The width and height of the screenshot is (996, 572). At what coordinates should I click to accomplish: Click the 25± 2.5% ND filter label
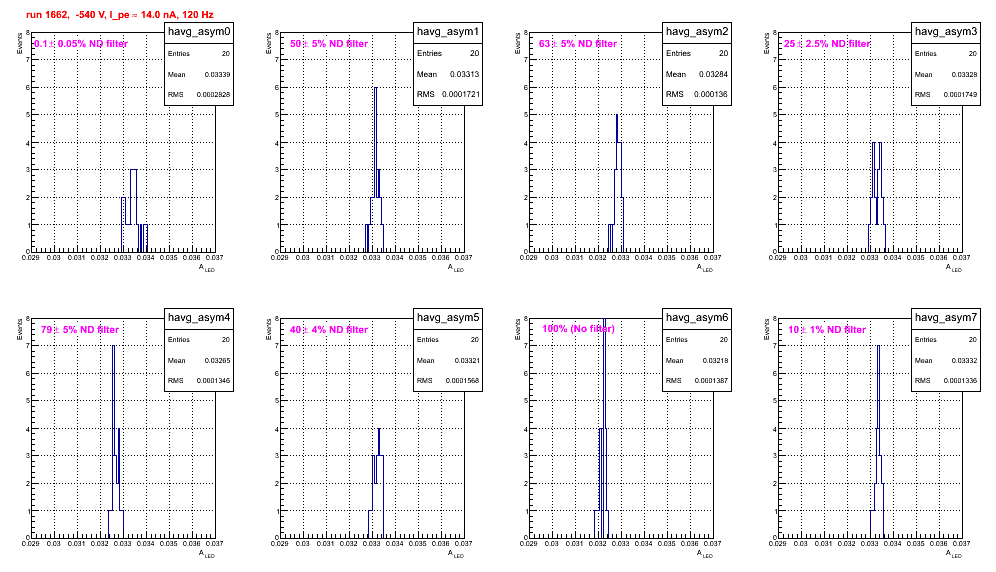coord(827,44)
